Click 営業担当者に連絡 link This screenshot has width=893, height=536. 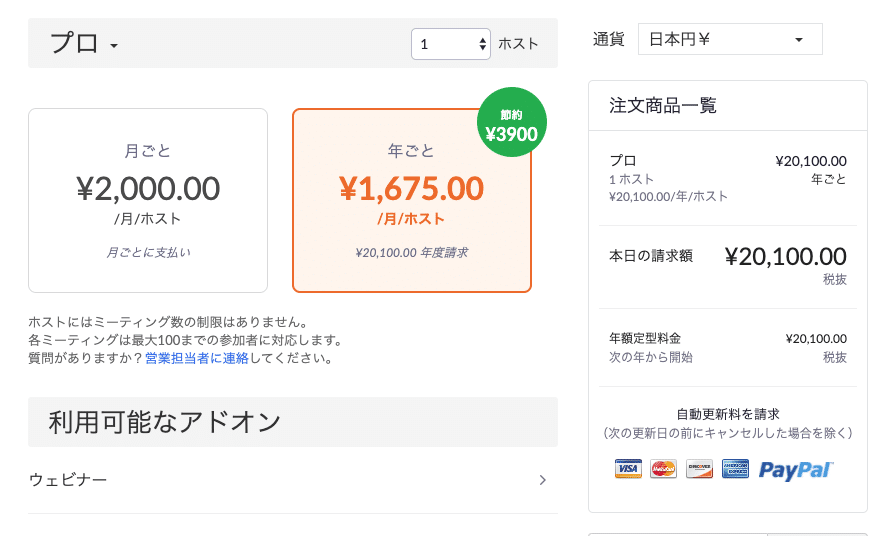coord(197,358)
